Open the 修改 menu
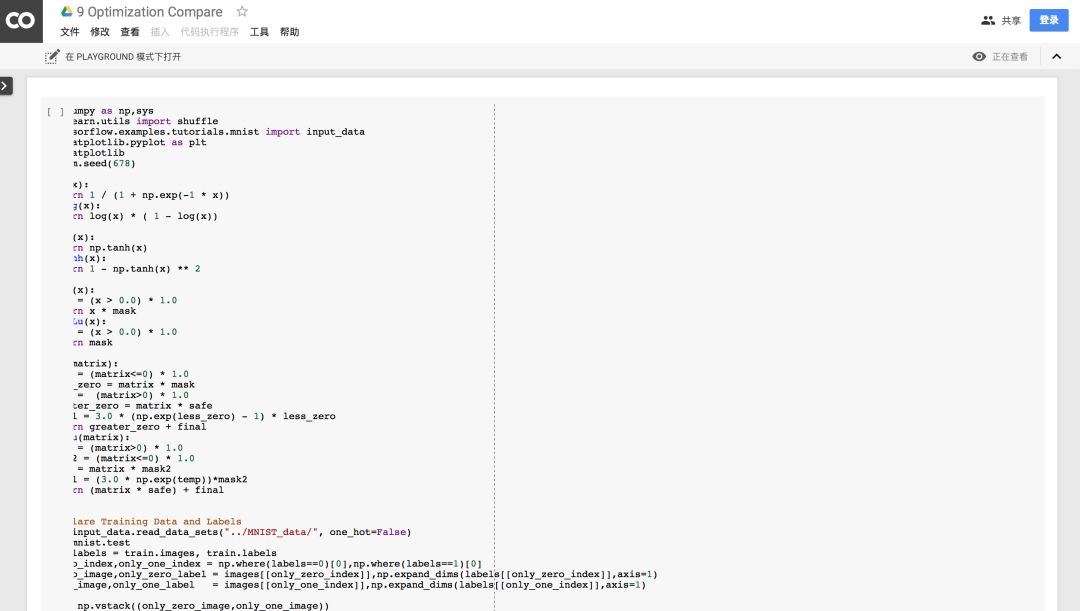The image size is (1080, 611). pos(100,32)
